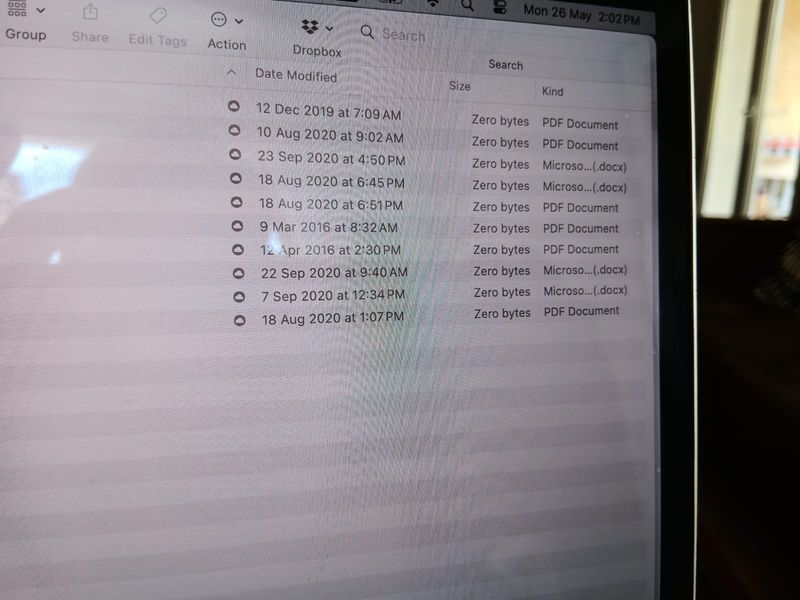Screen dimensions: 800x600
Task: Click the status icon beside 18 Aug 2020 1:07 PM
Action: 239,320
